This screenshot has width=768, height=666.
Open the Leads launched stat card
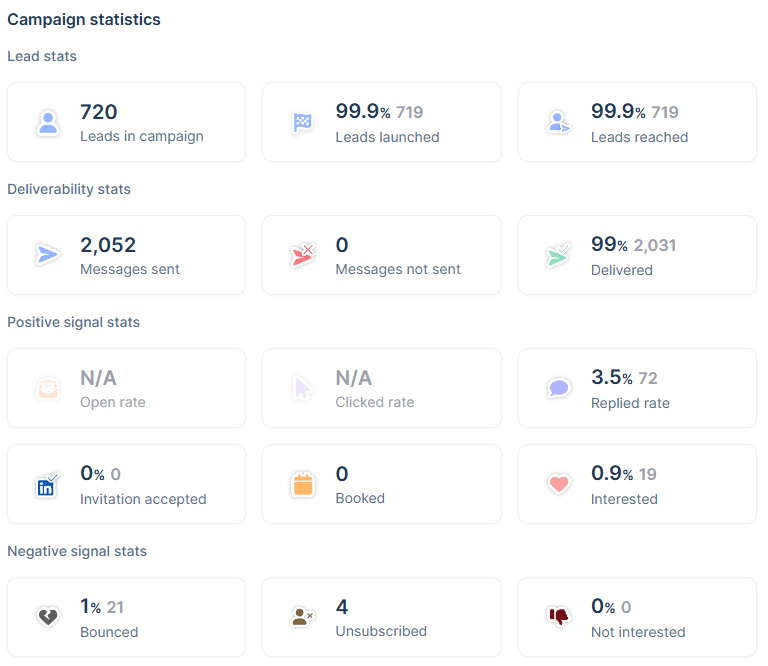pyautogui.click(x=382, y=122)
